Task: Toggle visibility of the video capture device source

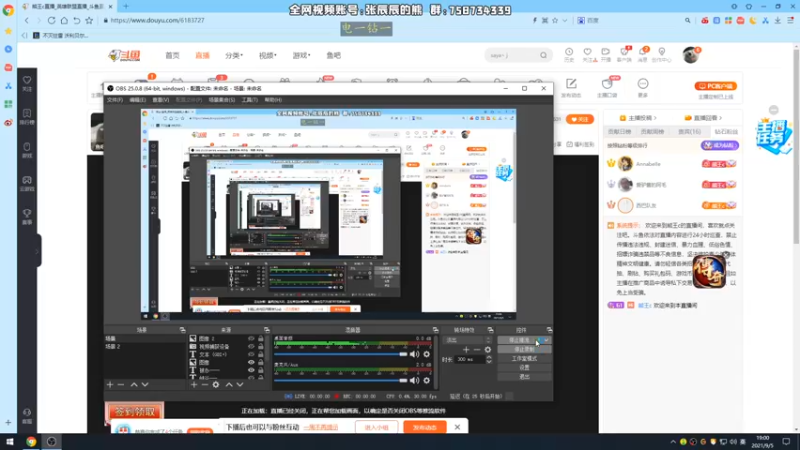Action: coord(251,346)
